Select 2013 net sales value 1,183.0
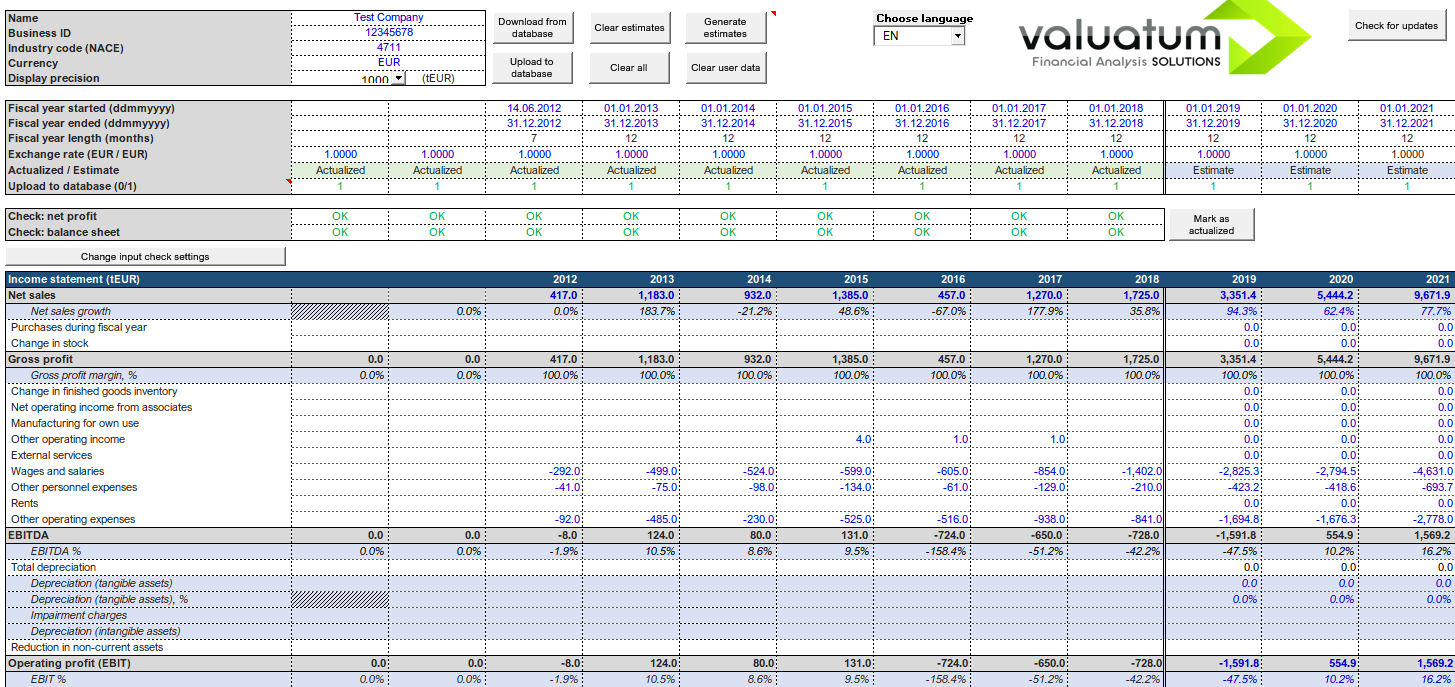This screenshot has width=1455, height=687. tap(631, 296)
